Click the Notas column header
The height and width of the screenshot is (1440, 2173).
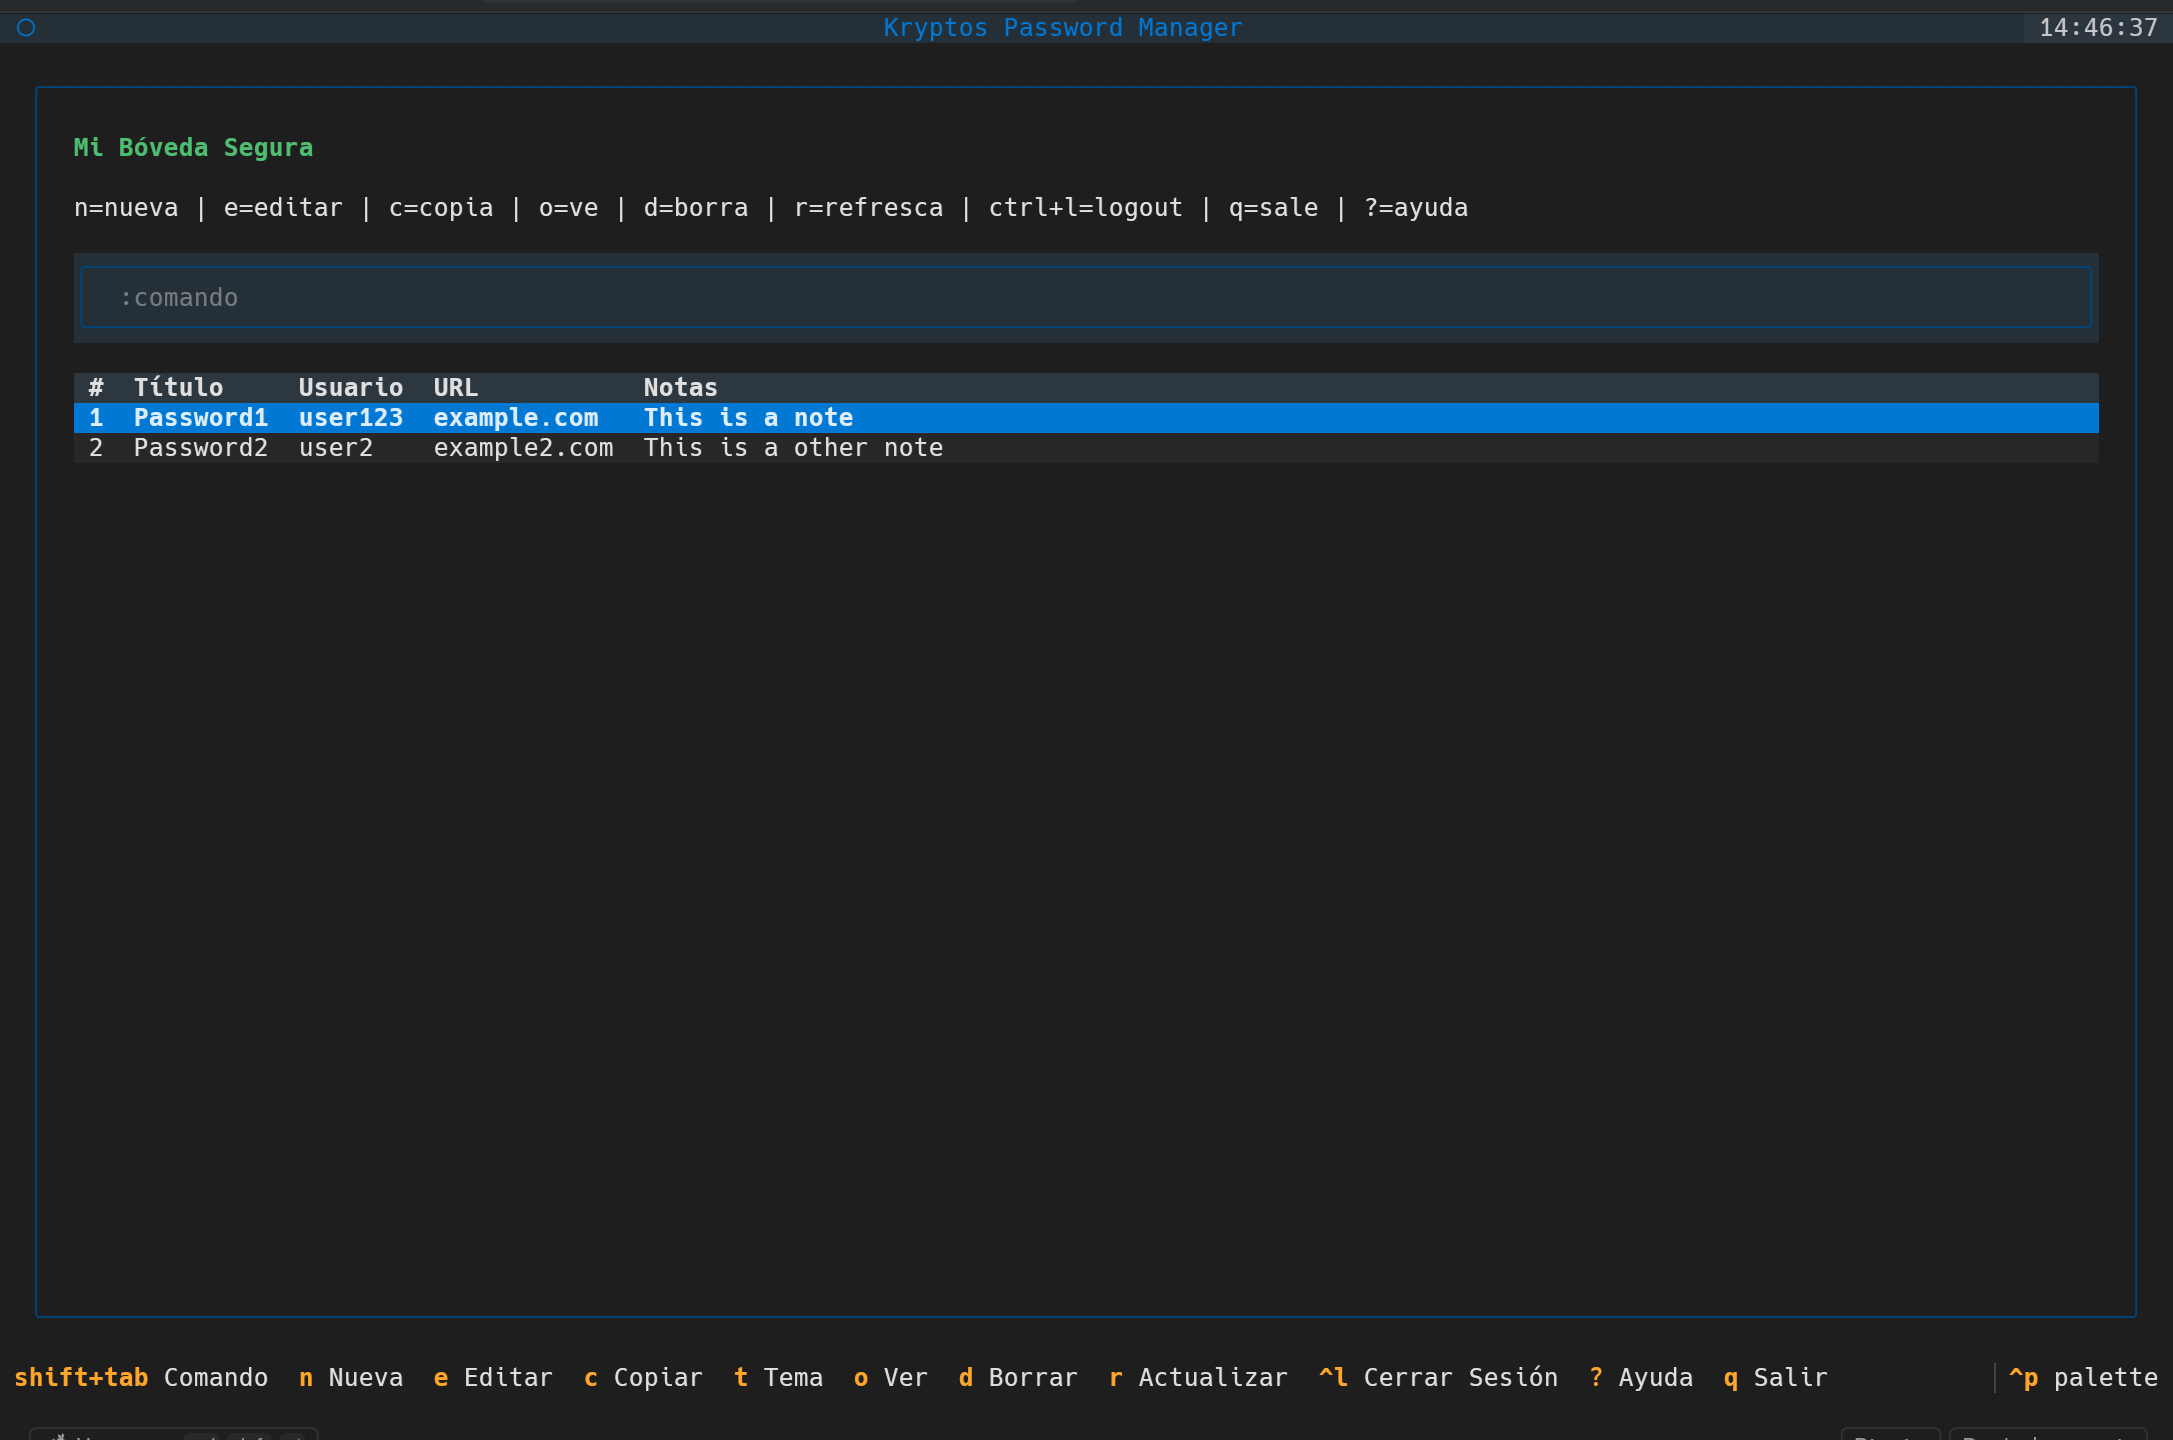681,388
